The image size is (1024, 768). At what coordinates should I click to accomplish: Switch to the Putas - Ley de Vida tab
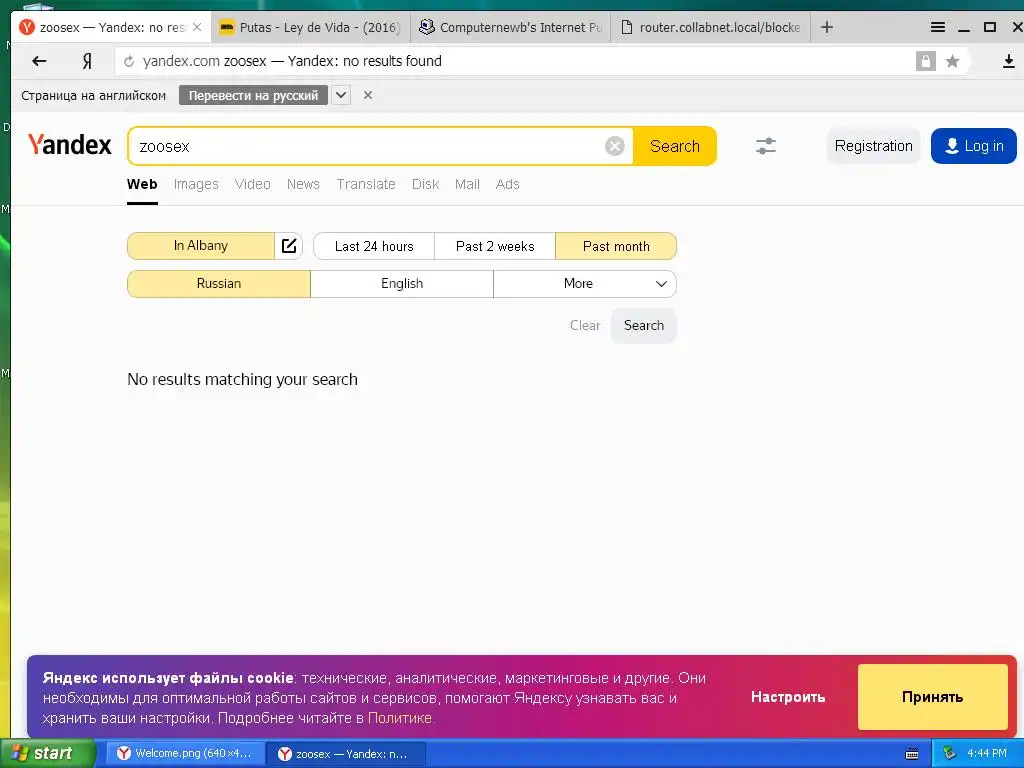[x=311, y=27]
